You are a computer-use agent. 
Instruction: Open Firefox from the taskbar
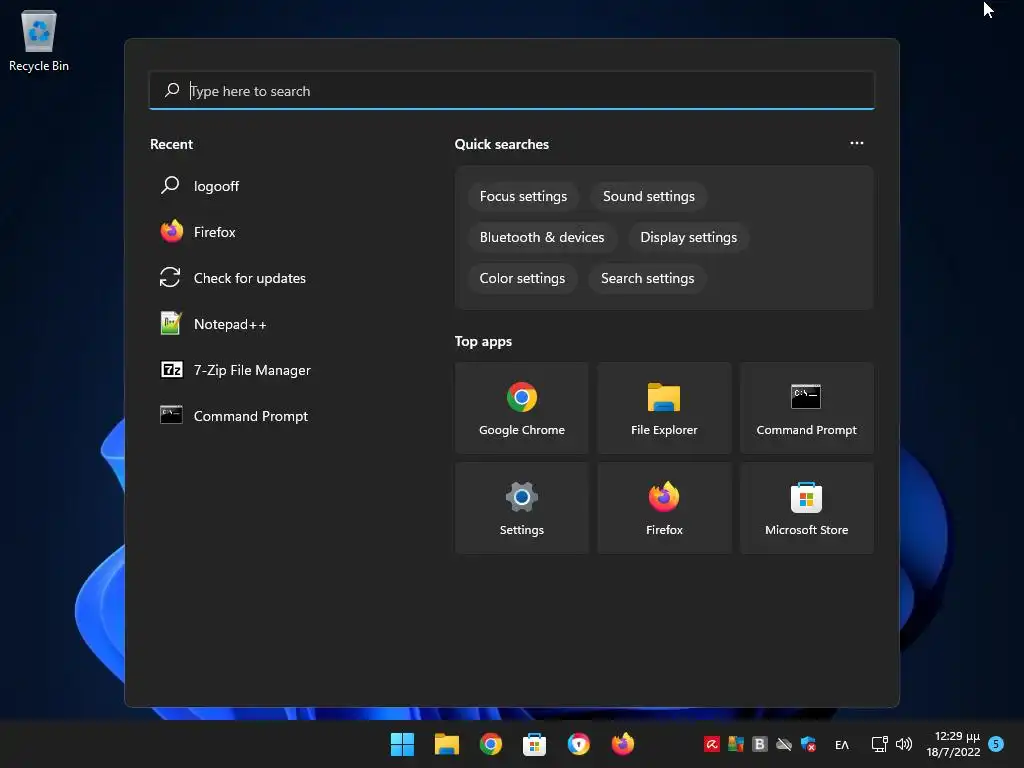click(622, 744)
